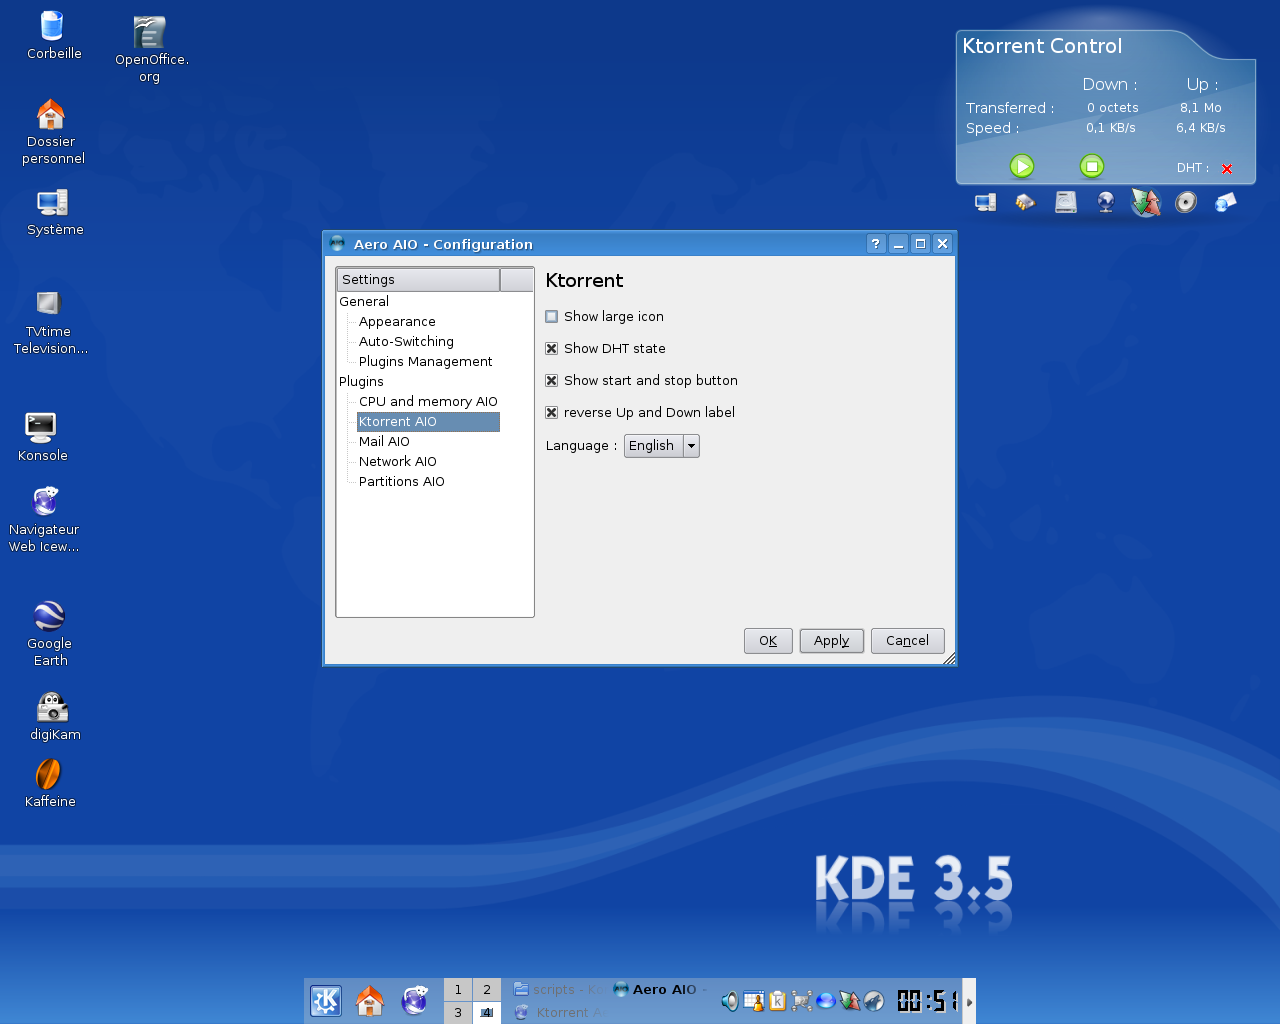Cancel the configuration dialog
The image size is (1280, 1024).
[x=908, y=641]
